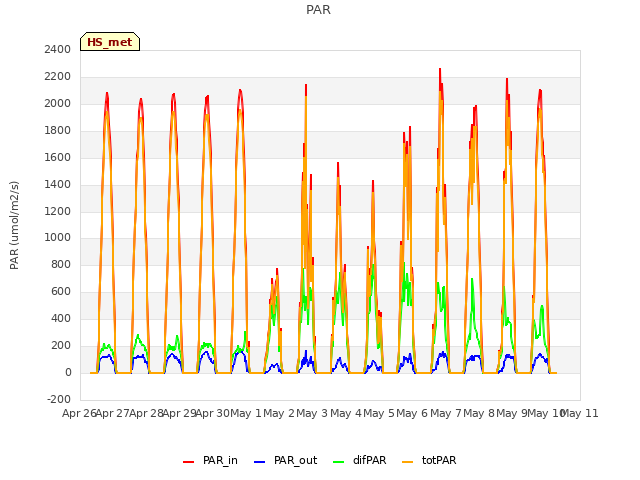Click the 400 y-axis tick label
Image resolution: width=640 pixels, height=480 pixels.
(x=61, y=318)
